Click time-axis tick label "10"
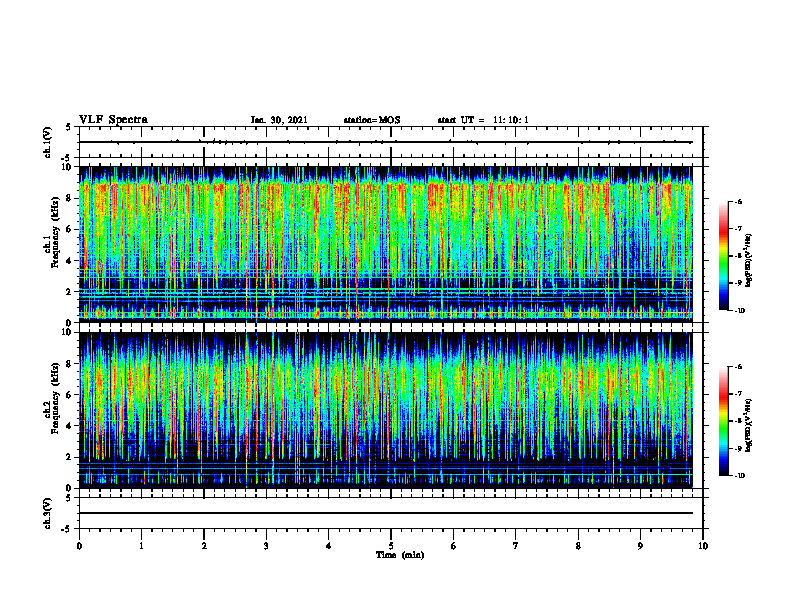This screenshot has width=792, height=612. 703,546
